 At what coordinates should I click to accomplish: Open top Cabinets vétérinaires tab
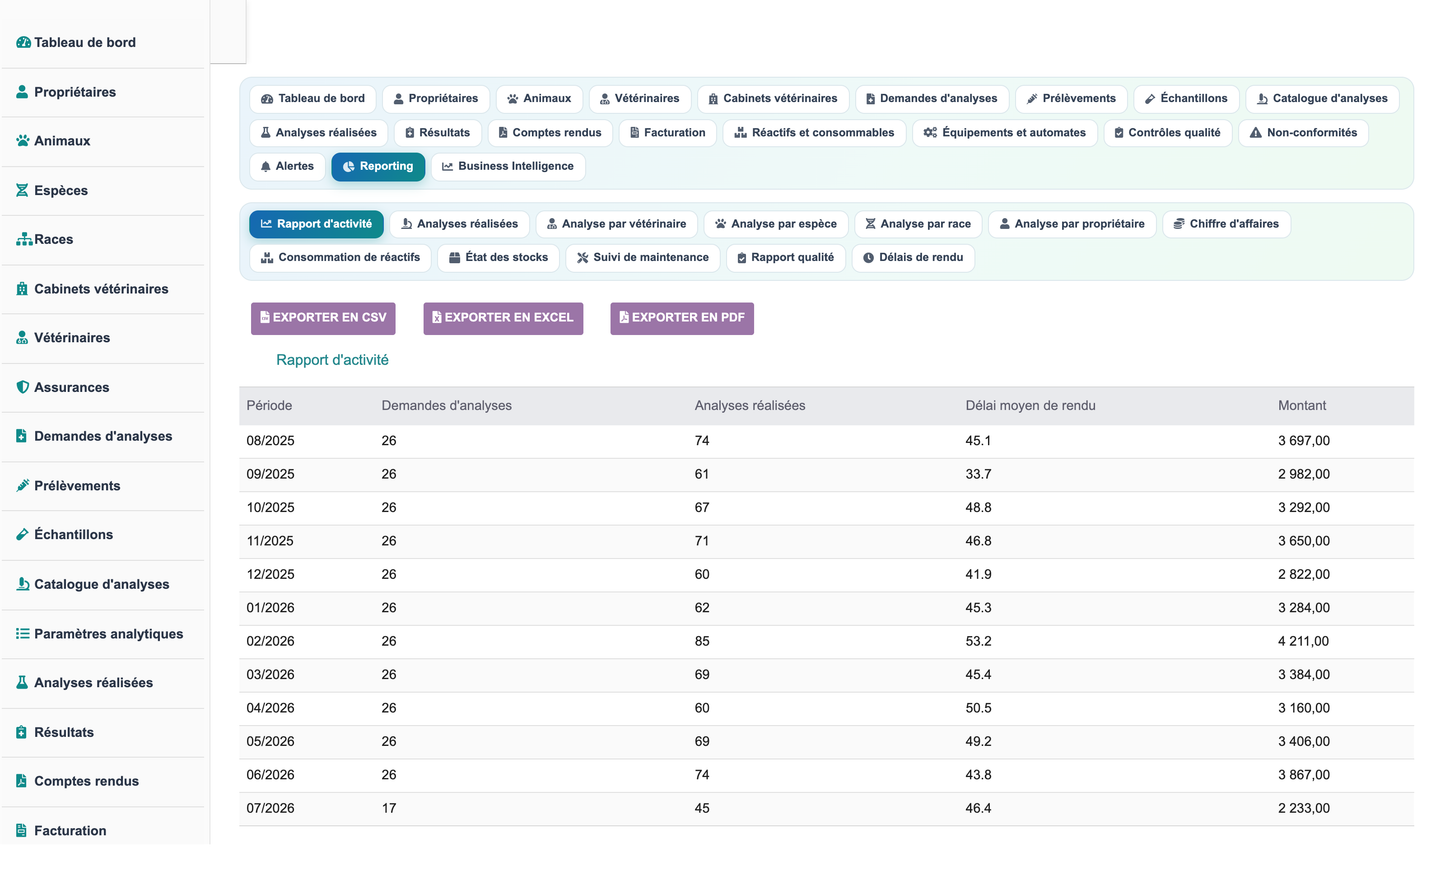pos(773,99)
